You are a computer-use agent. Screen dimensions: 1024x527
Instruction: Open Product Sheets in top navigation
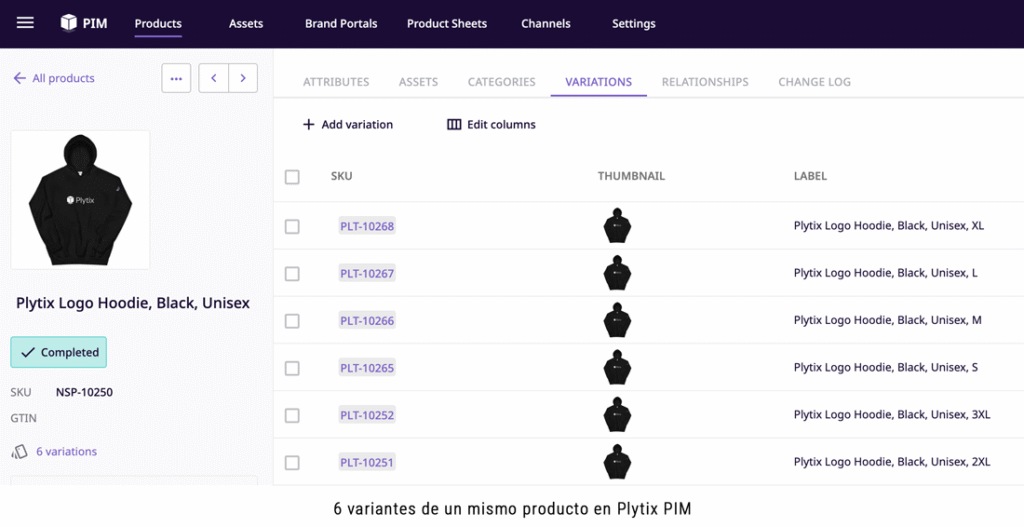tap(447, 24)
